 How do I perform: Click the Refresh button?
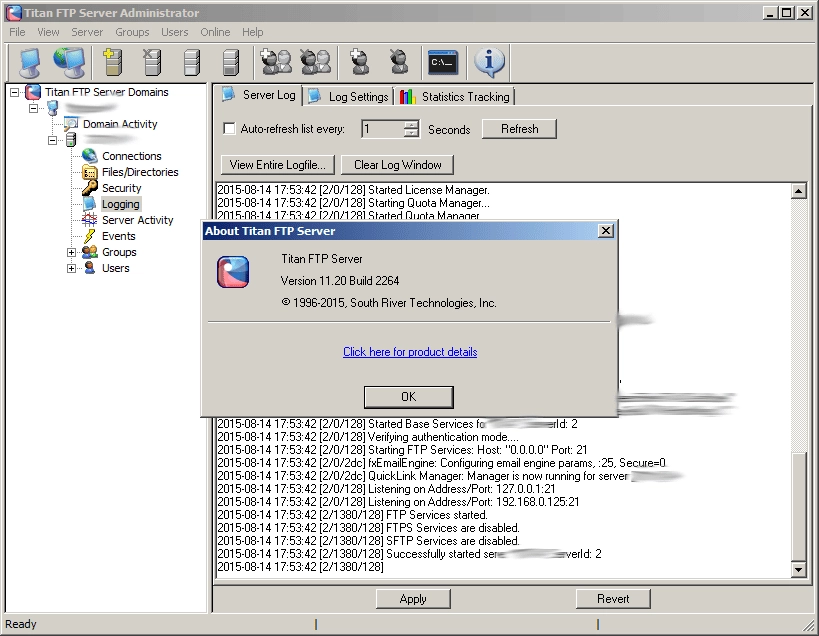pyautogui.click(x=519, y=129)
